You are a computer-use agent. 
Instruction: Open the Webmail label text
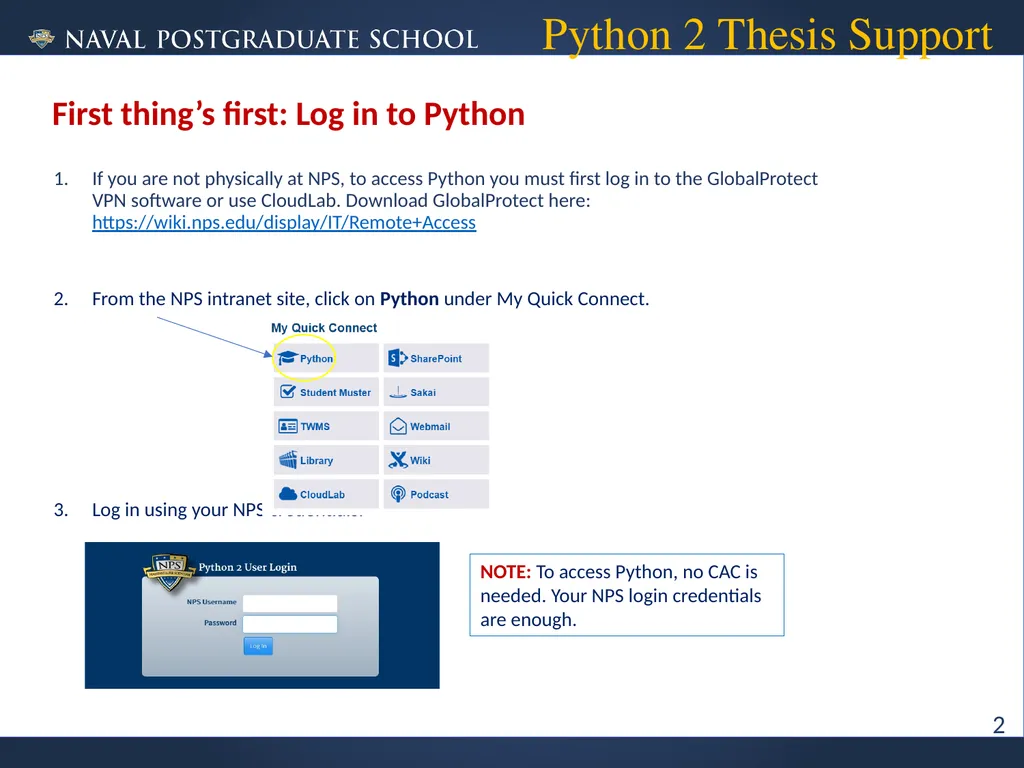point(430,426)
